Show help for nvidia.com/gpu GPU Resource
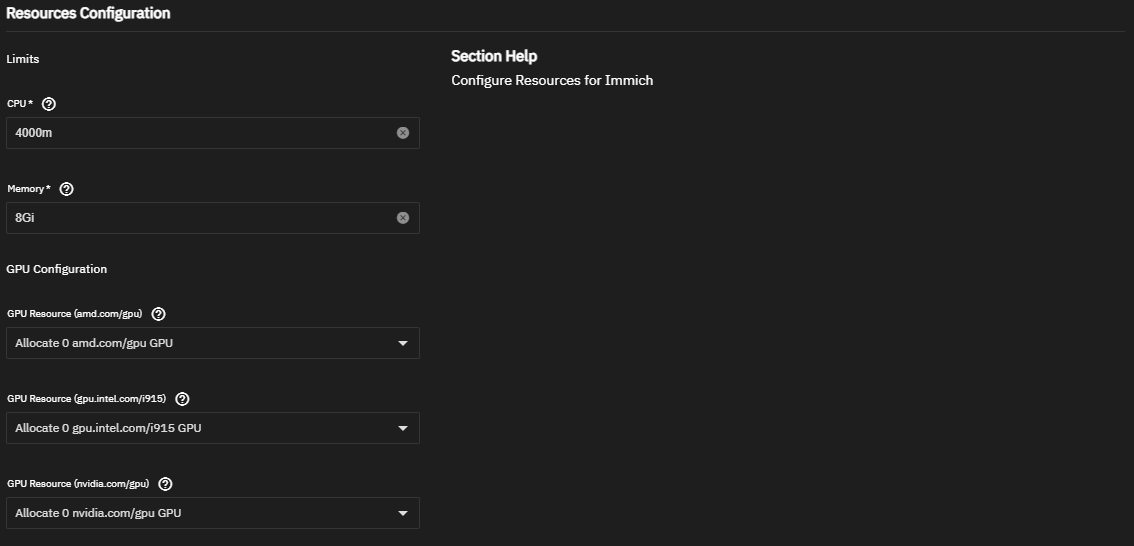Image resolution: width=1134 pixels, height=546 pixels. pyautogui.click(x=166, y=484)
